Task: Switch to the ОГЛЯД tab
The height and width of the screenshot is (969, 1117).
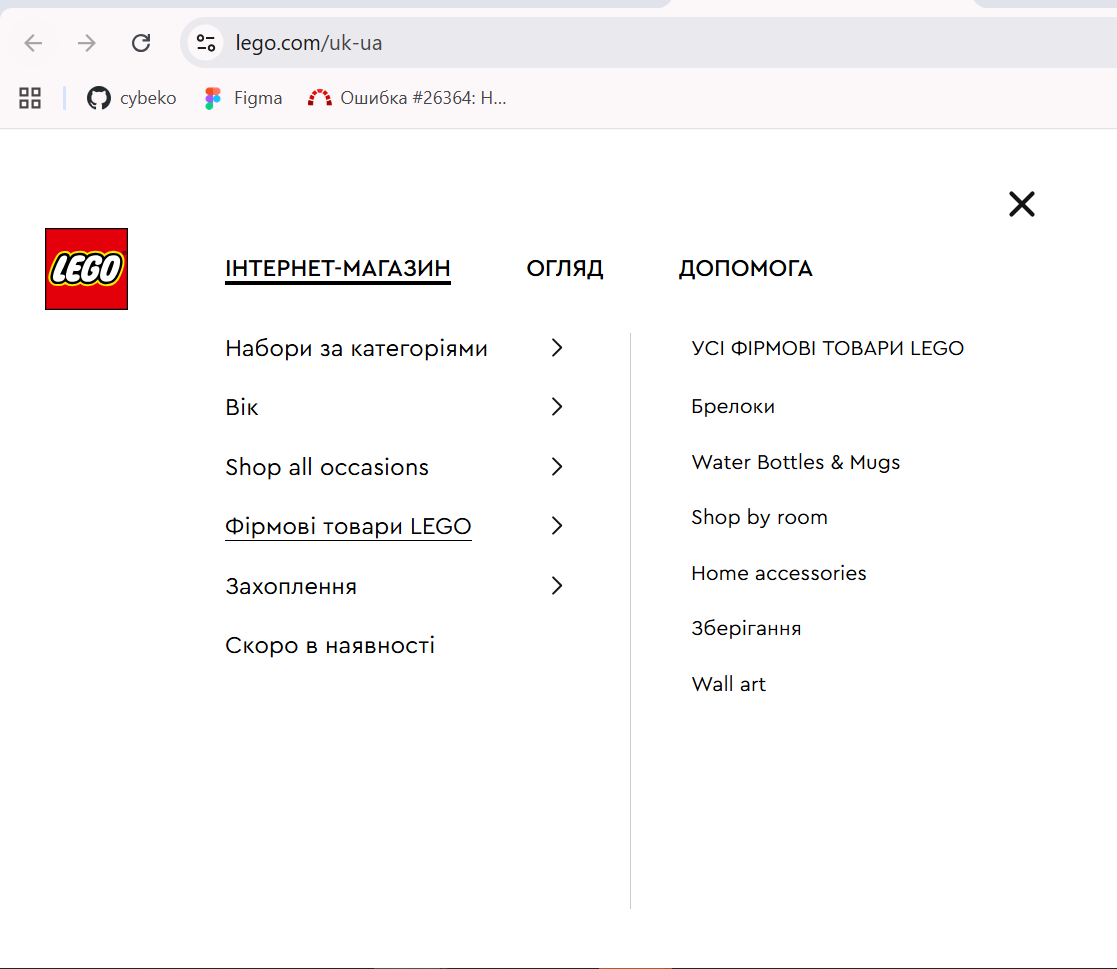Action: point(565,269)
